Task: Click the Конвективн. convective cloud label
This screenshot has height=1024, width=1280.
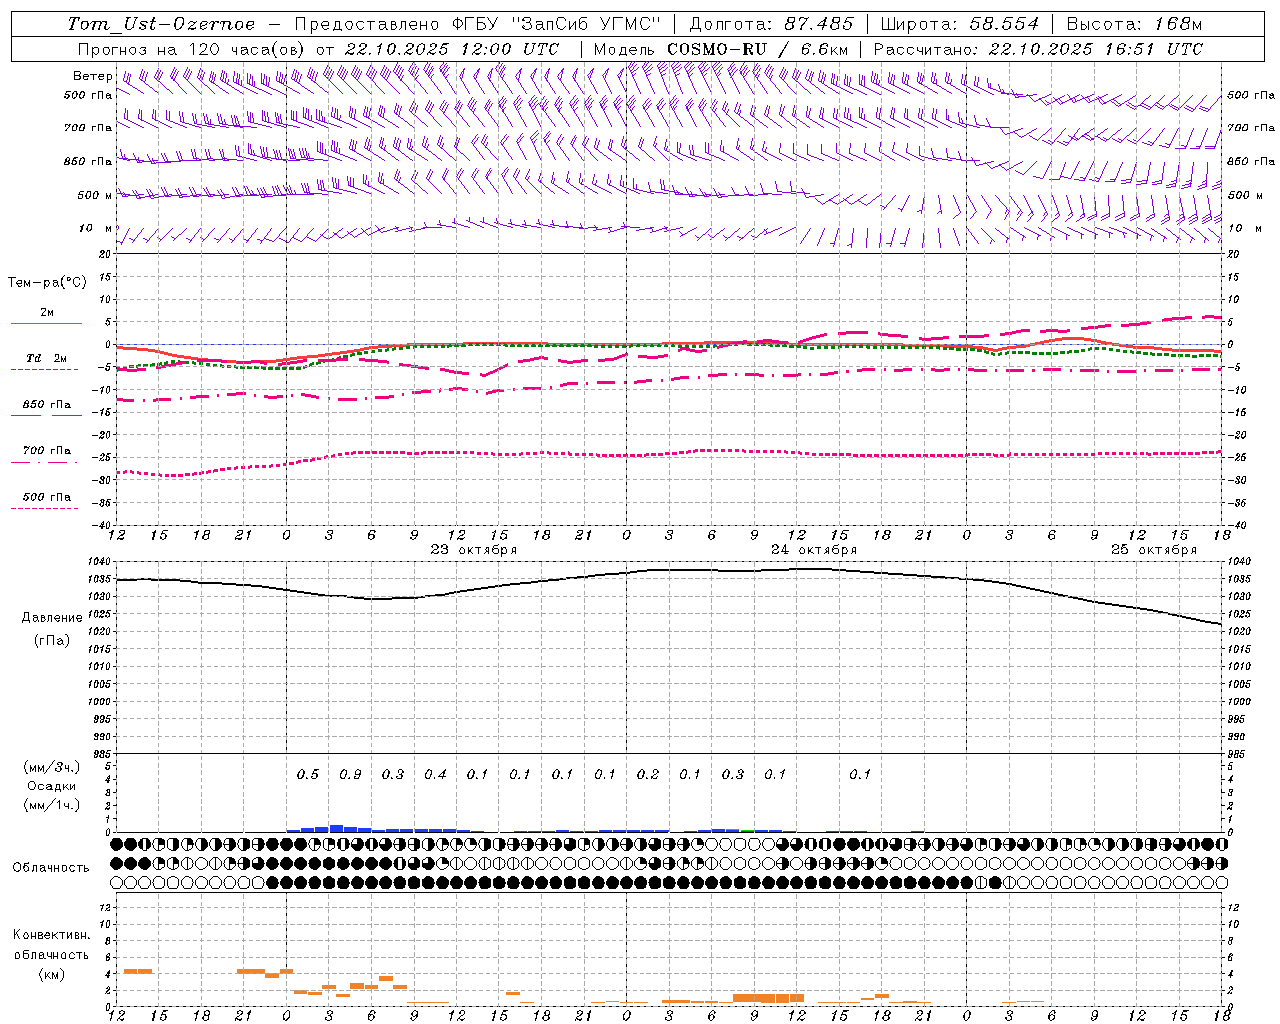Action: click(x=51, y=935)
